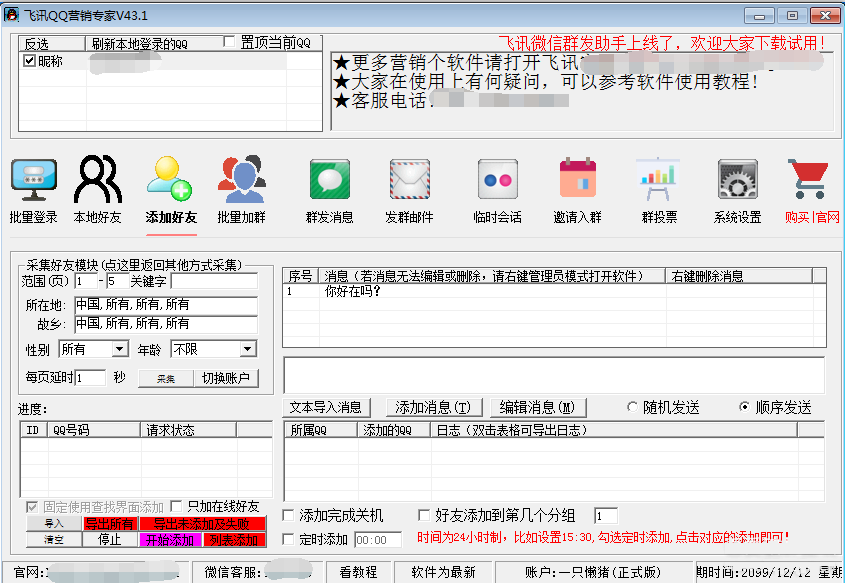
Task: Click the 群投票 group vote icon
Action: click(658, 181)
